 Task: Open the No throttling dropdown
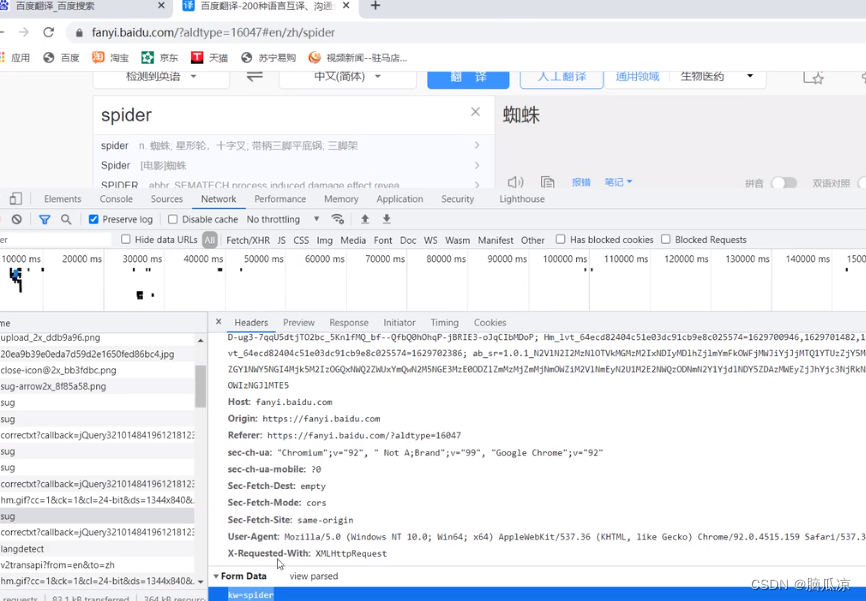pos(283,219)
